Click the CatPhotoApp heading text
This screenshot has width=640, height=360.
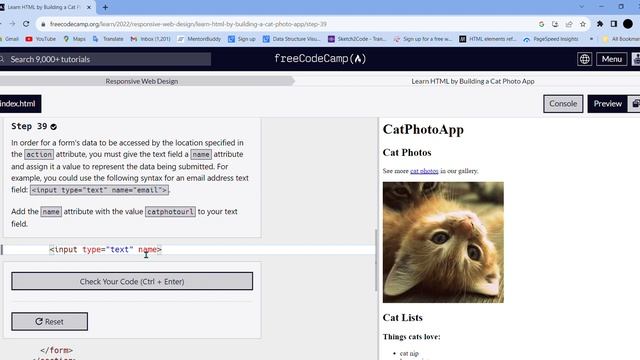pos(423,130)
